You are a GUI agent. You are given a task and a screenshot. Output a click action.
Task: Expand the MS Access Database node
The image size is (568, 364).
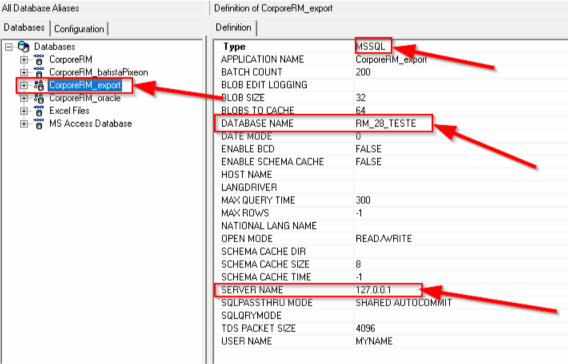24,124
